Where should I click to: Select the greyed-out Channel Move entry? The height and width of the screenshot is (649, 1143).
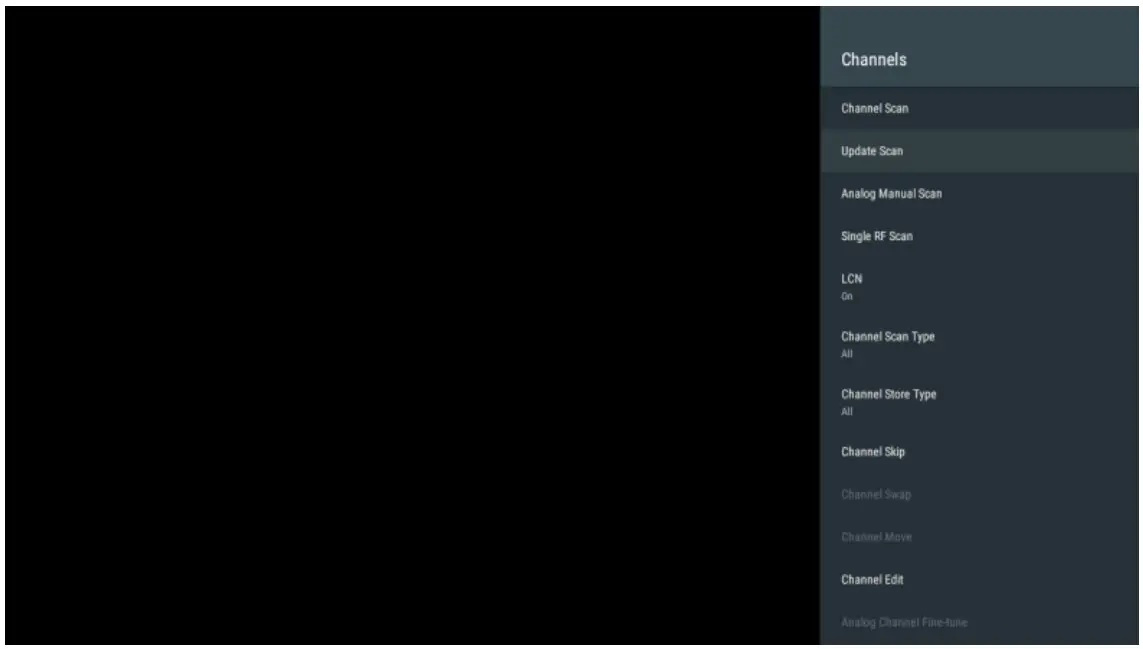tap(979, 537)
